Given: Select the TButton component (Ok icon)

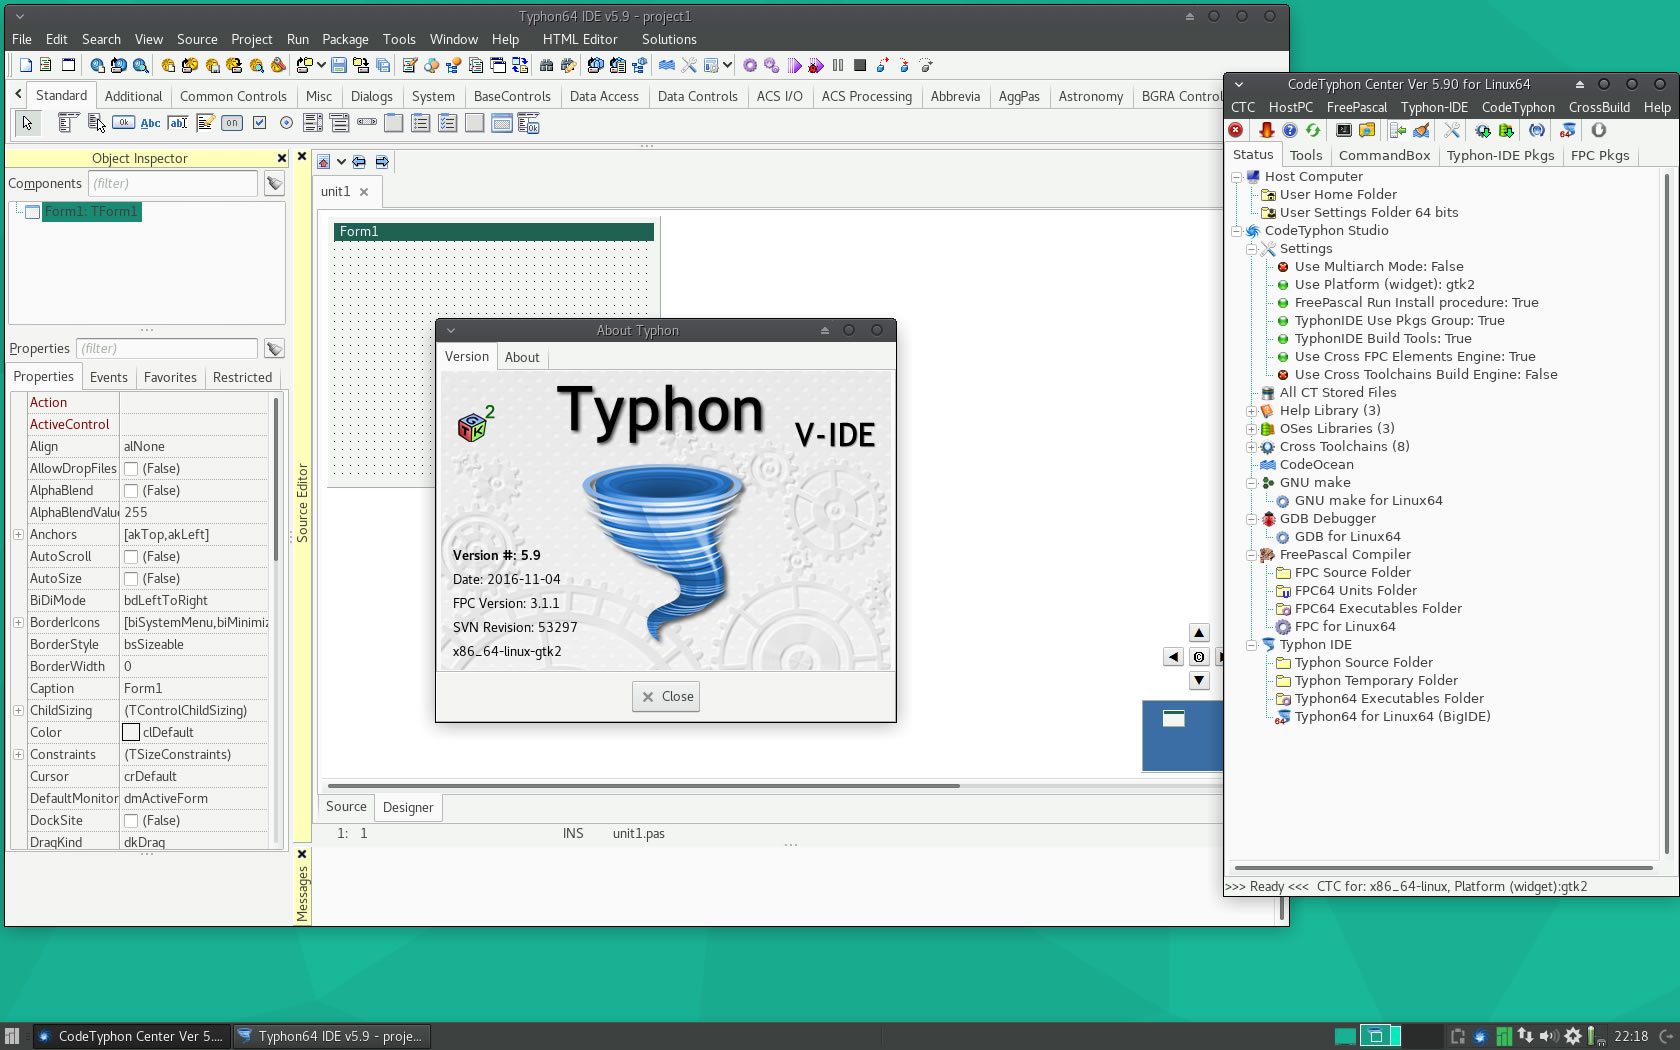Looking at the screenshot, I should pos(123,123).
